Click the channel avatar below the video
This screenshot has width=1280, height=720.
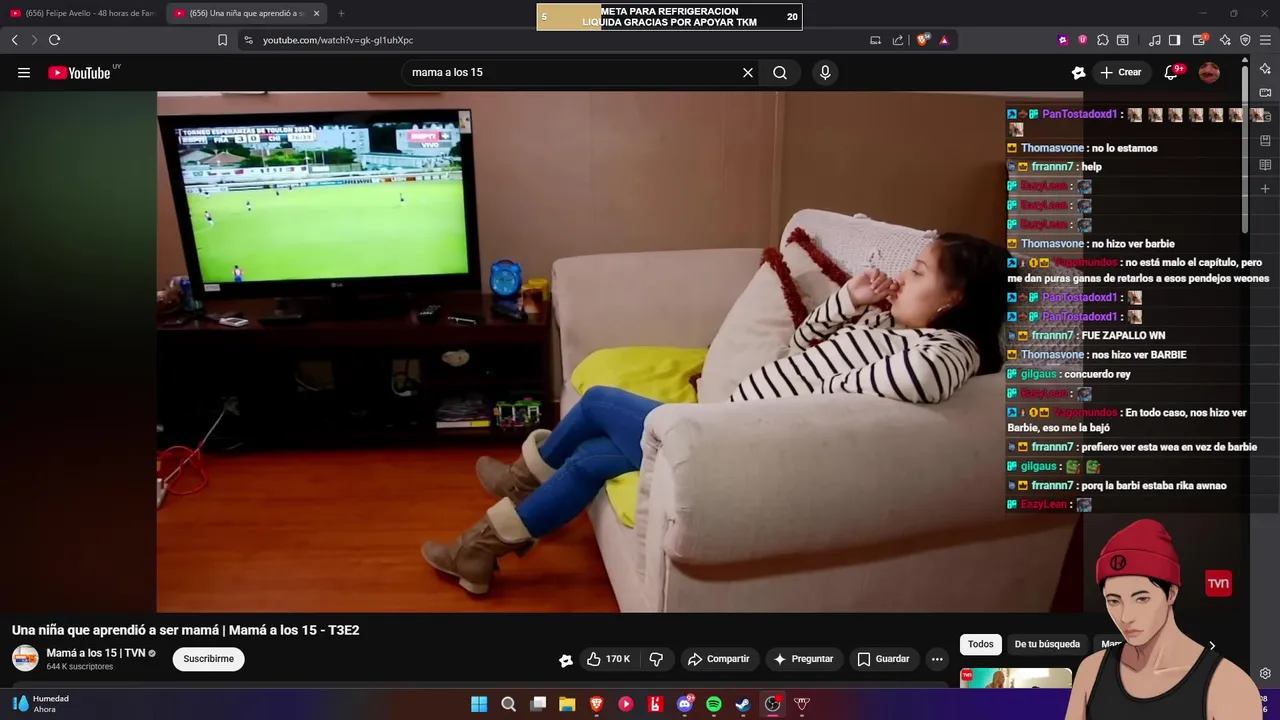[x=25, y=659]
